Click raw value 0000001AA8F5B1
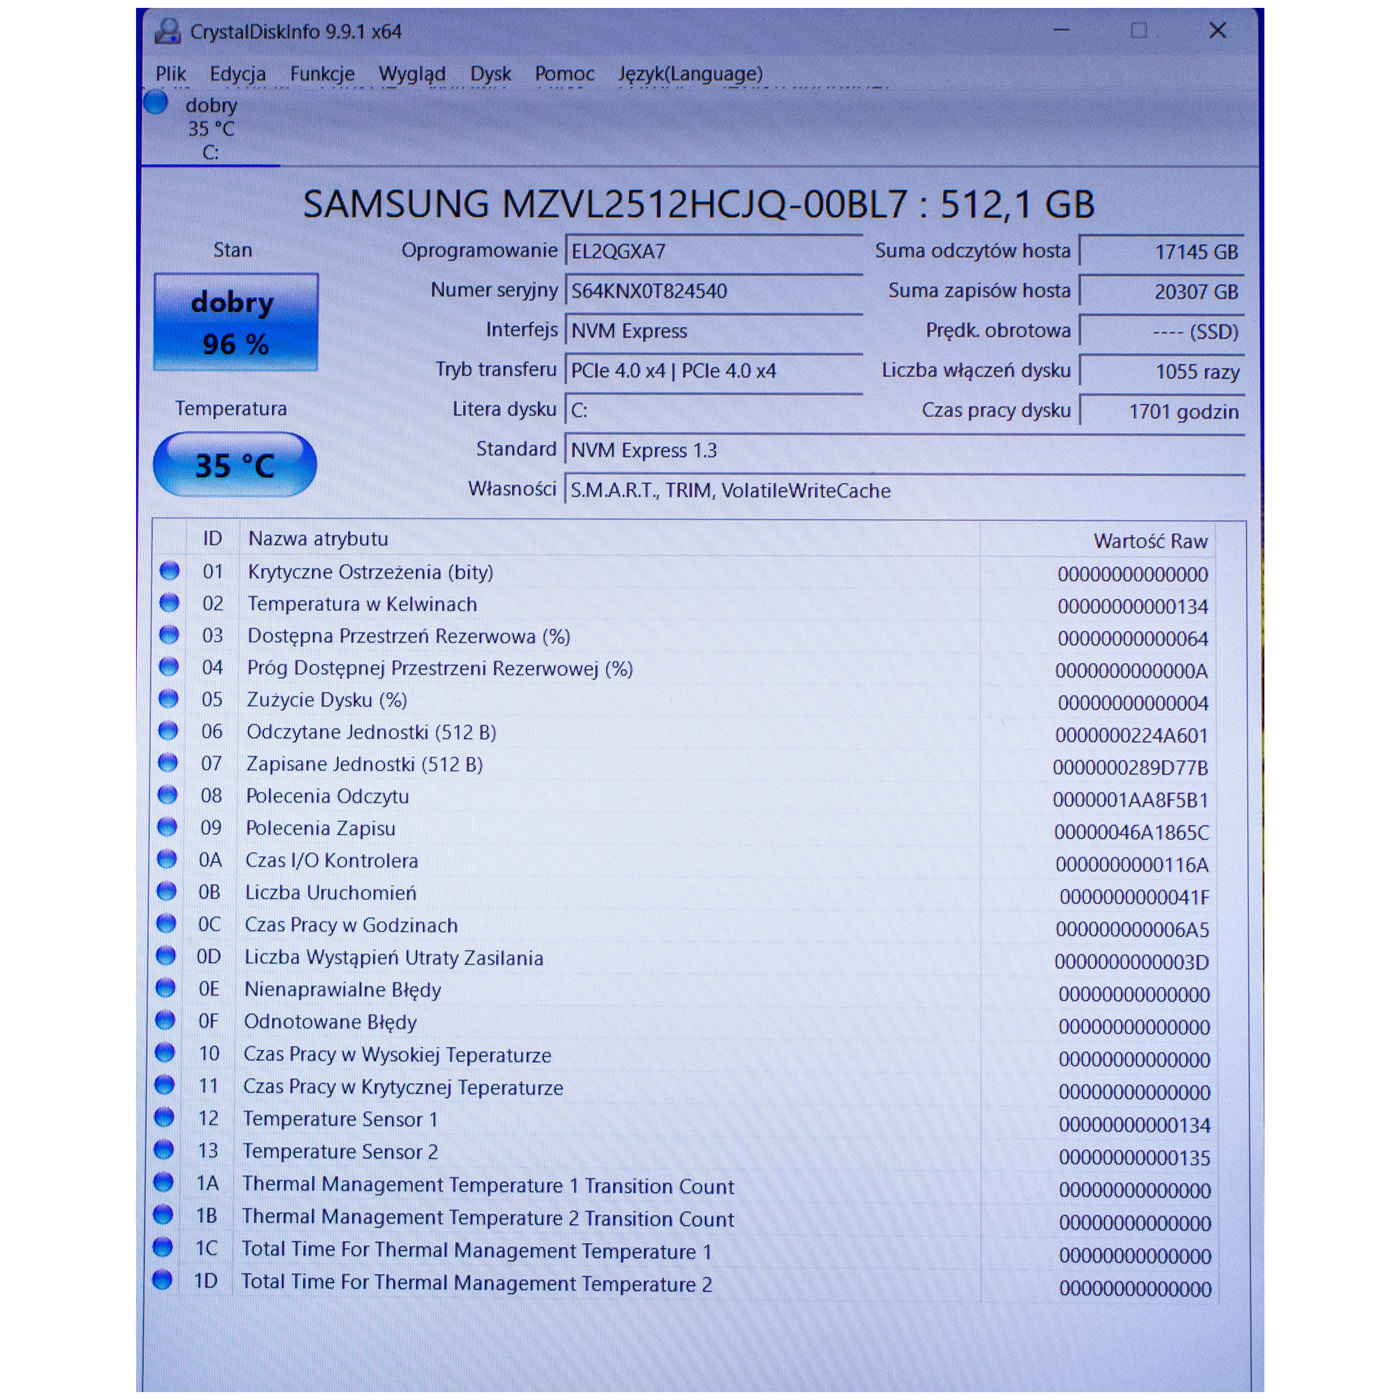Image resolution: width=1400 pixels, height=1400 pixels. click(x=1131, y=800)
